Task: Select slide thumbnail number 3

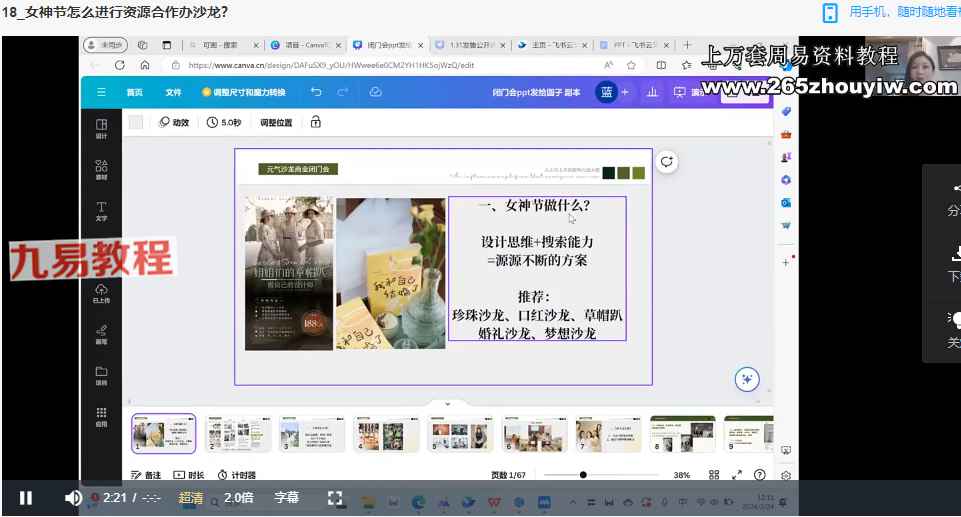Action: pos(312,434)
